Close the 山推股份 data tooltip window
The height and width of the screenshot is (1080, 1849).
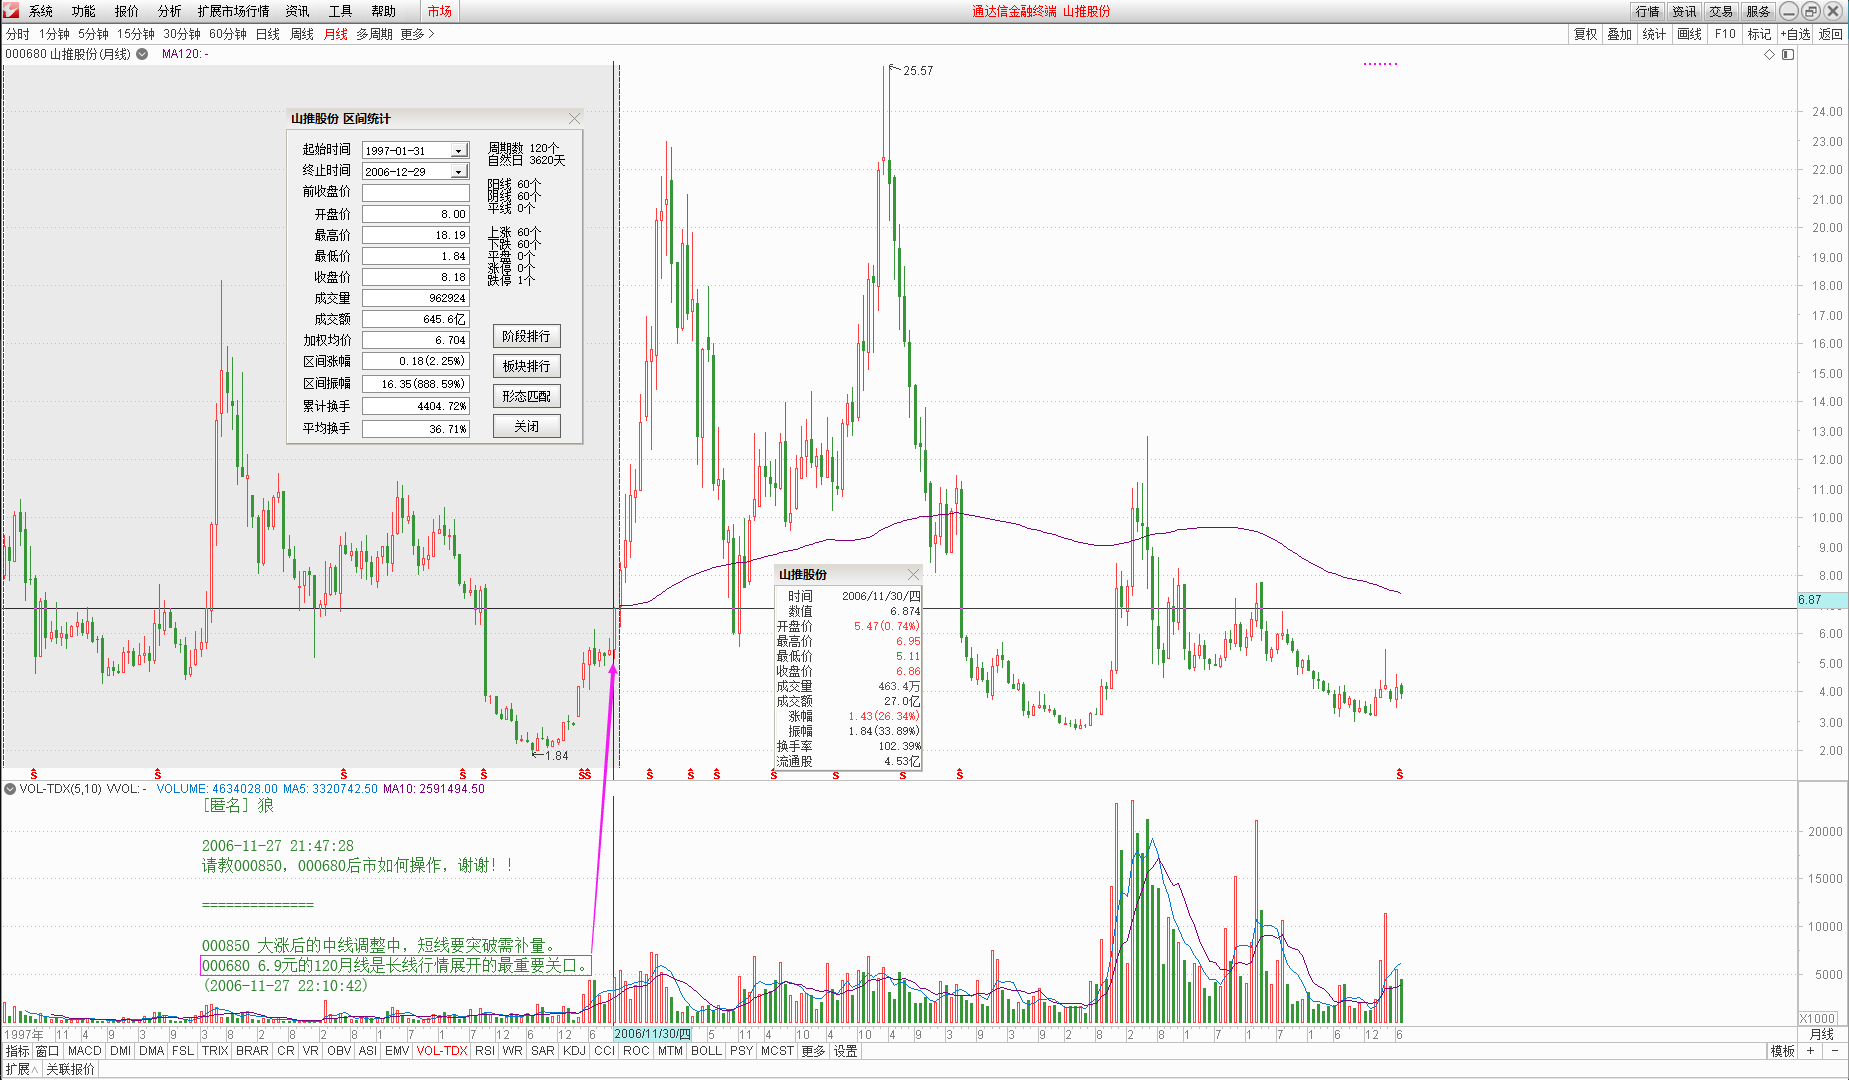(x=912, y=574)
